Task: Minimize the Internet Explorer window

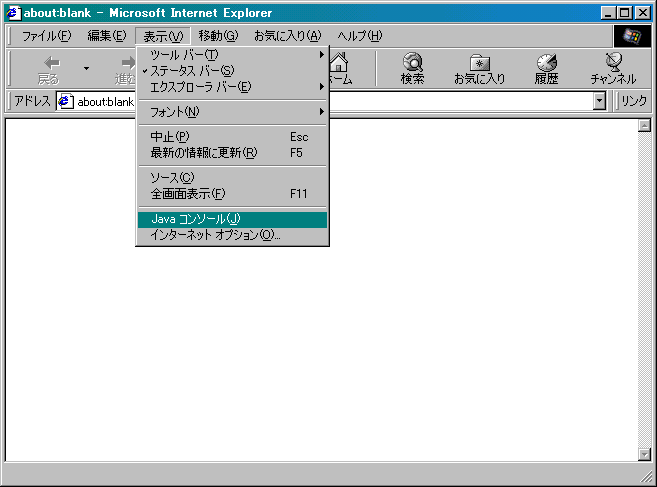Action: click(608, 13)
